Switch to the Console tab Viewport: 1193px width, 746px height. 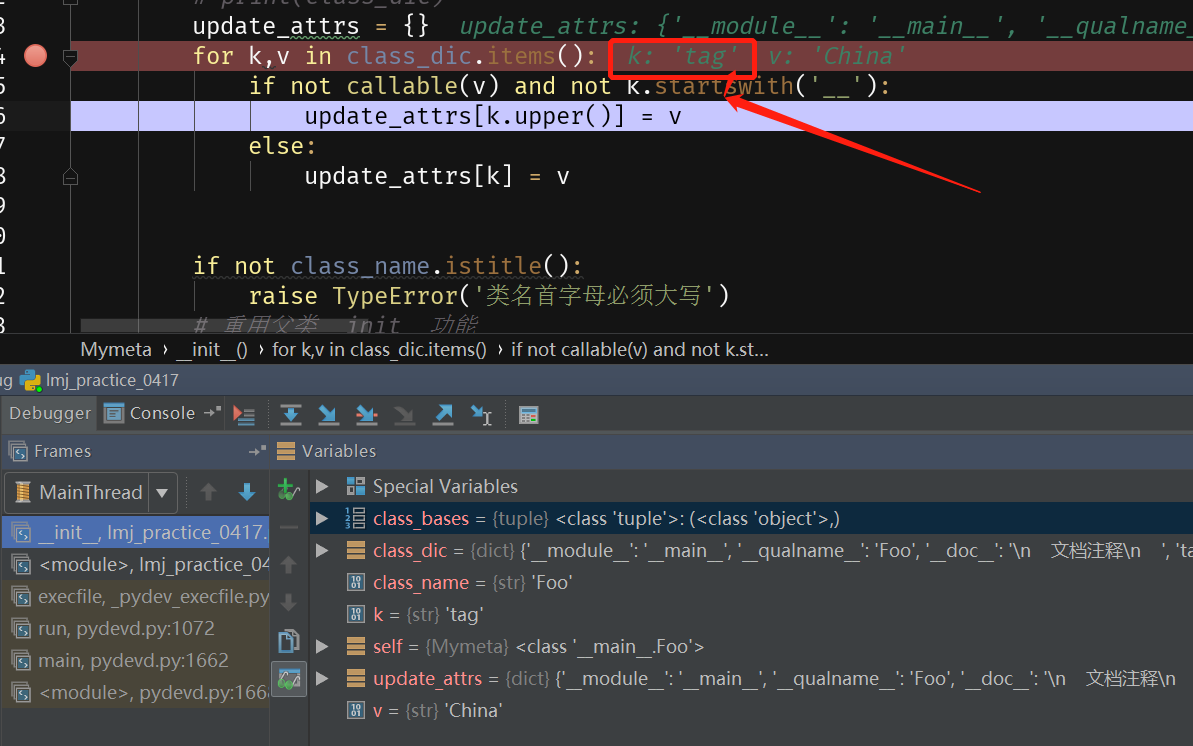(162, 413)
